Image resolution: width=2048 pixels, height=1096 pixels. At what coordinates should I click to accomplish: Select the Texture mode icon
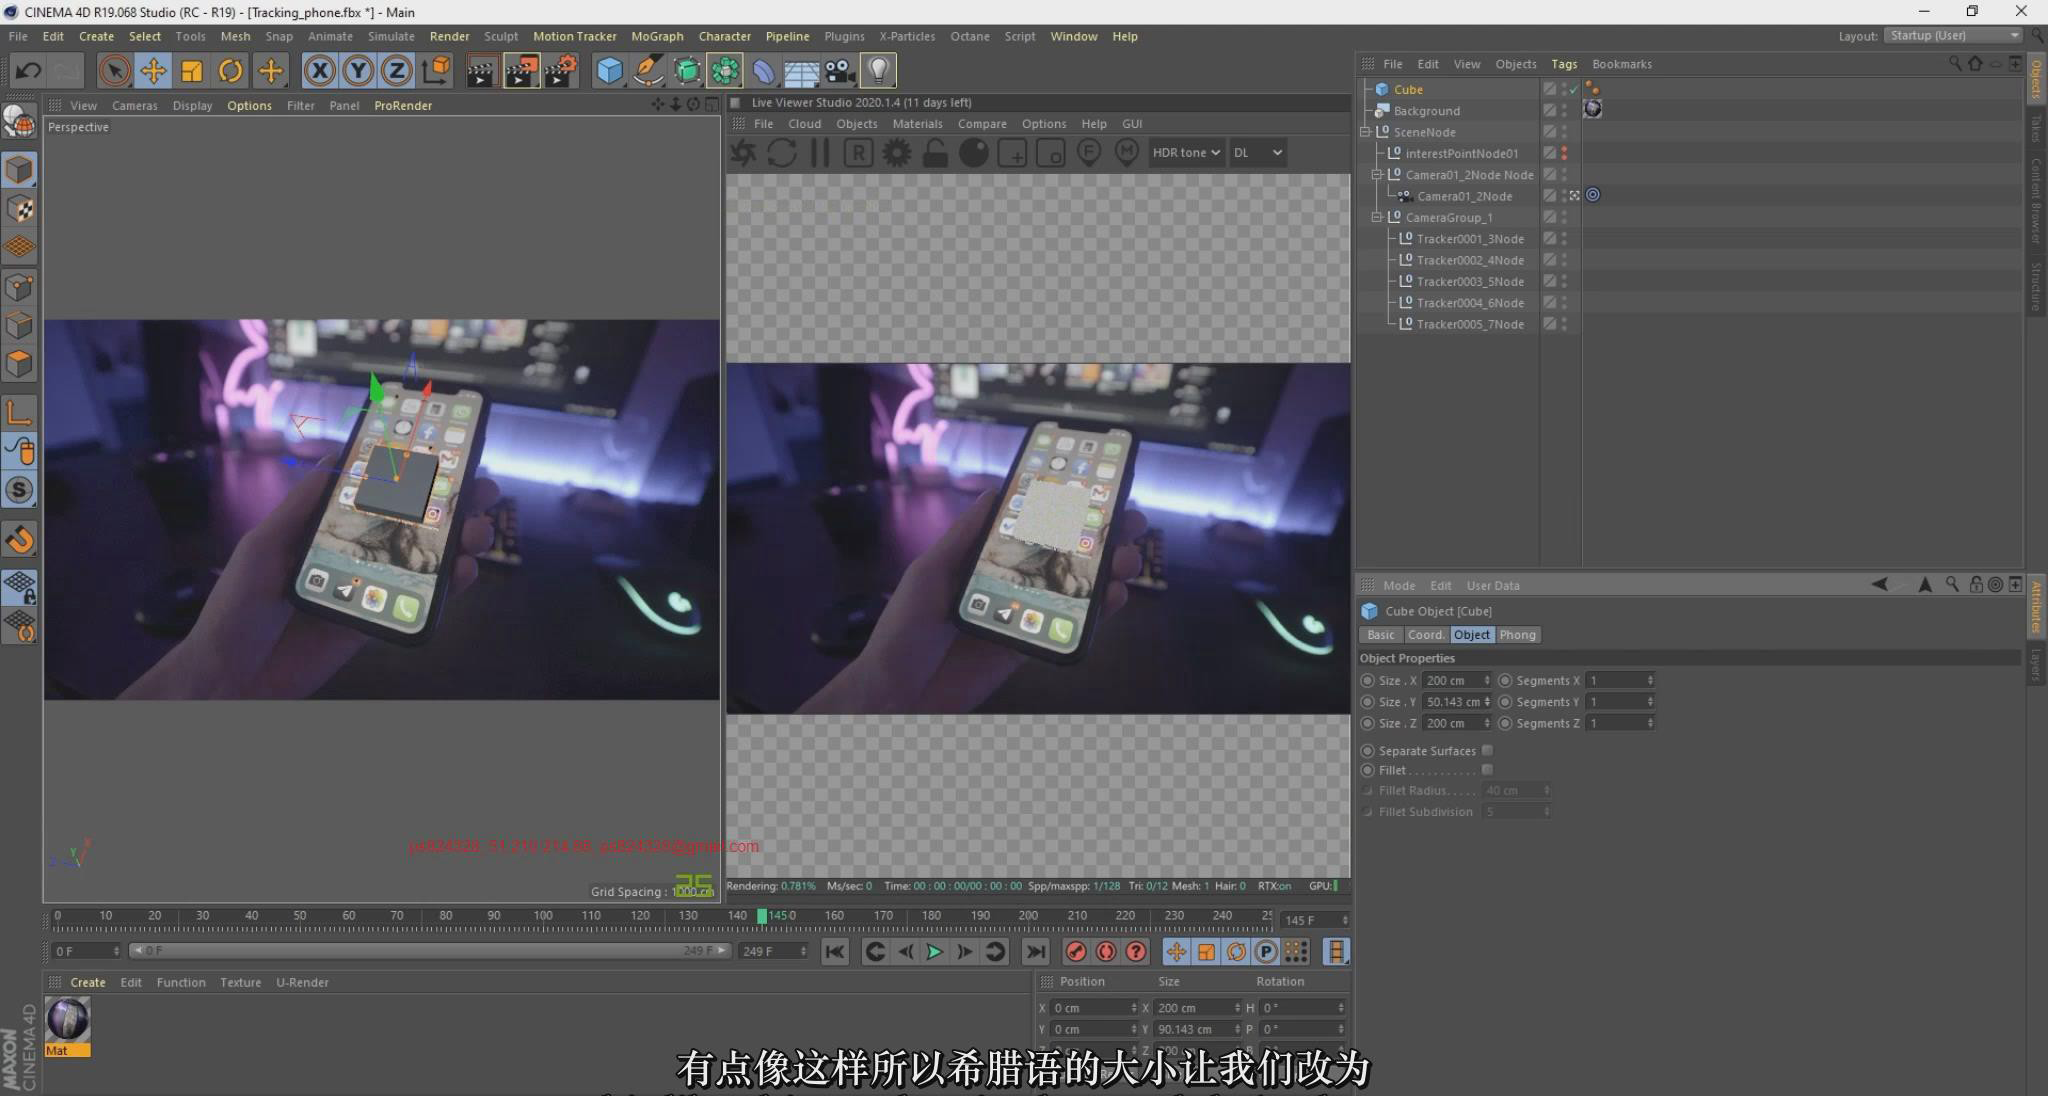coord(19,209)
